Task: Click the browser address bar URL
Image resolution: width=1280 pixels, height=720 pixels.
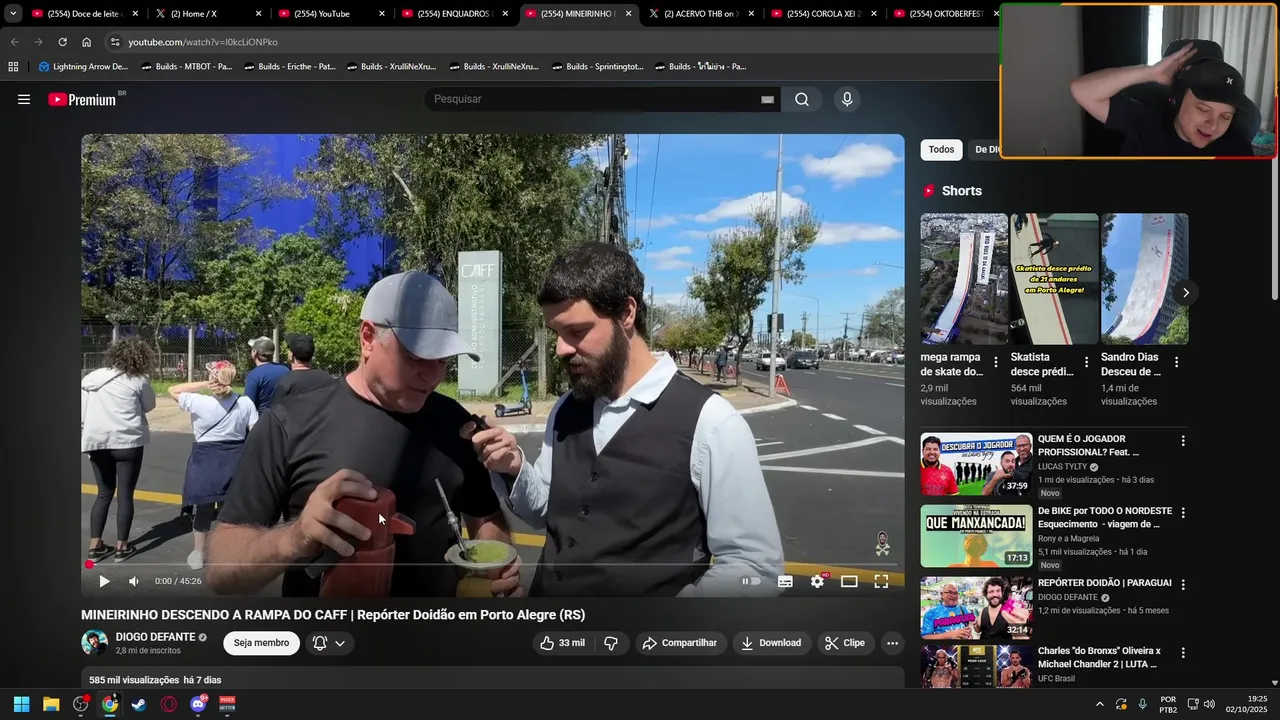Action: [x=203, y=42]
